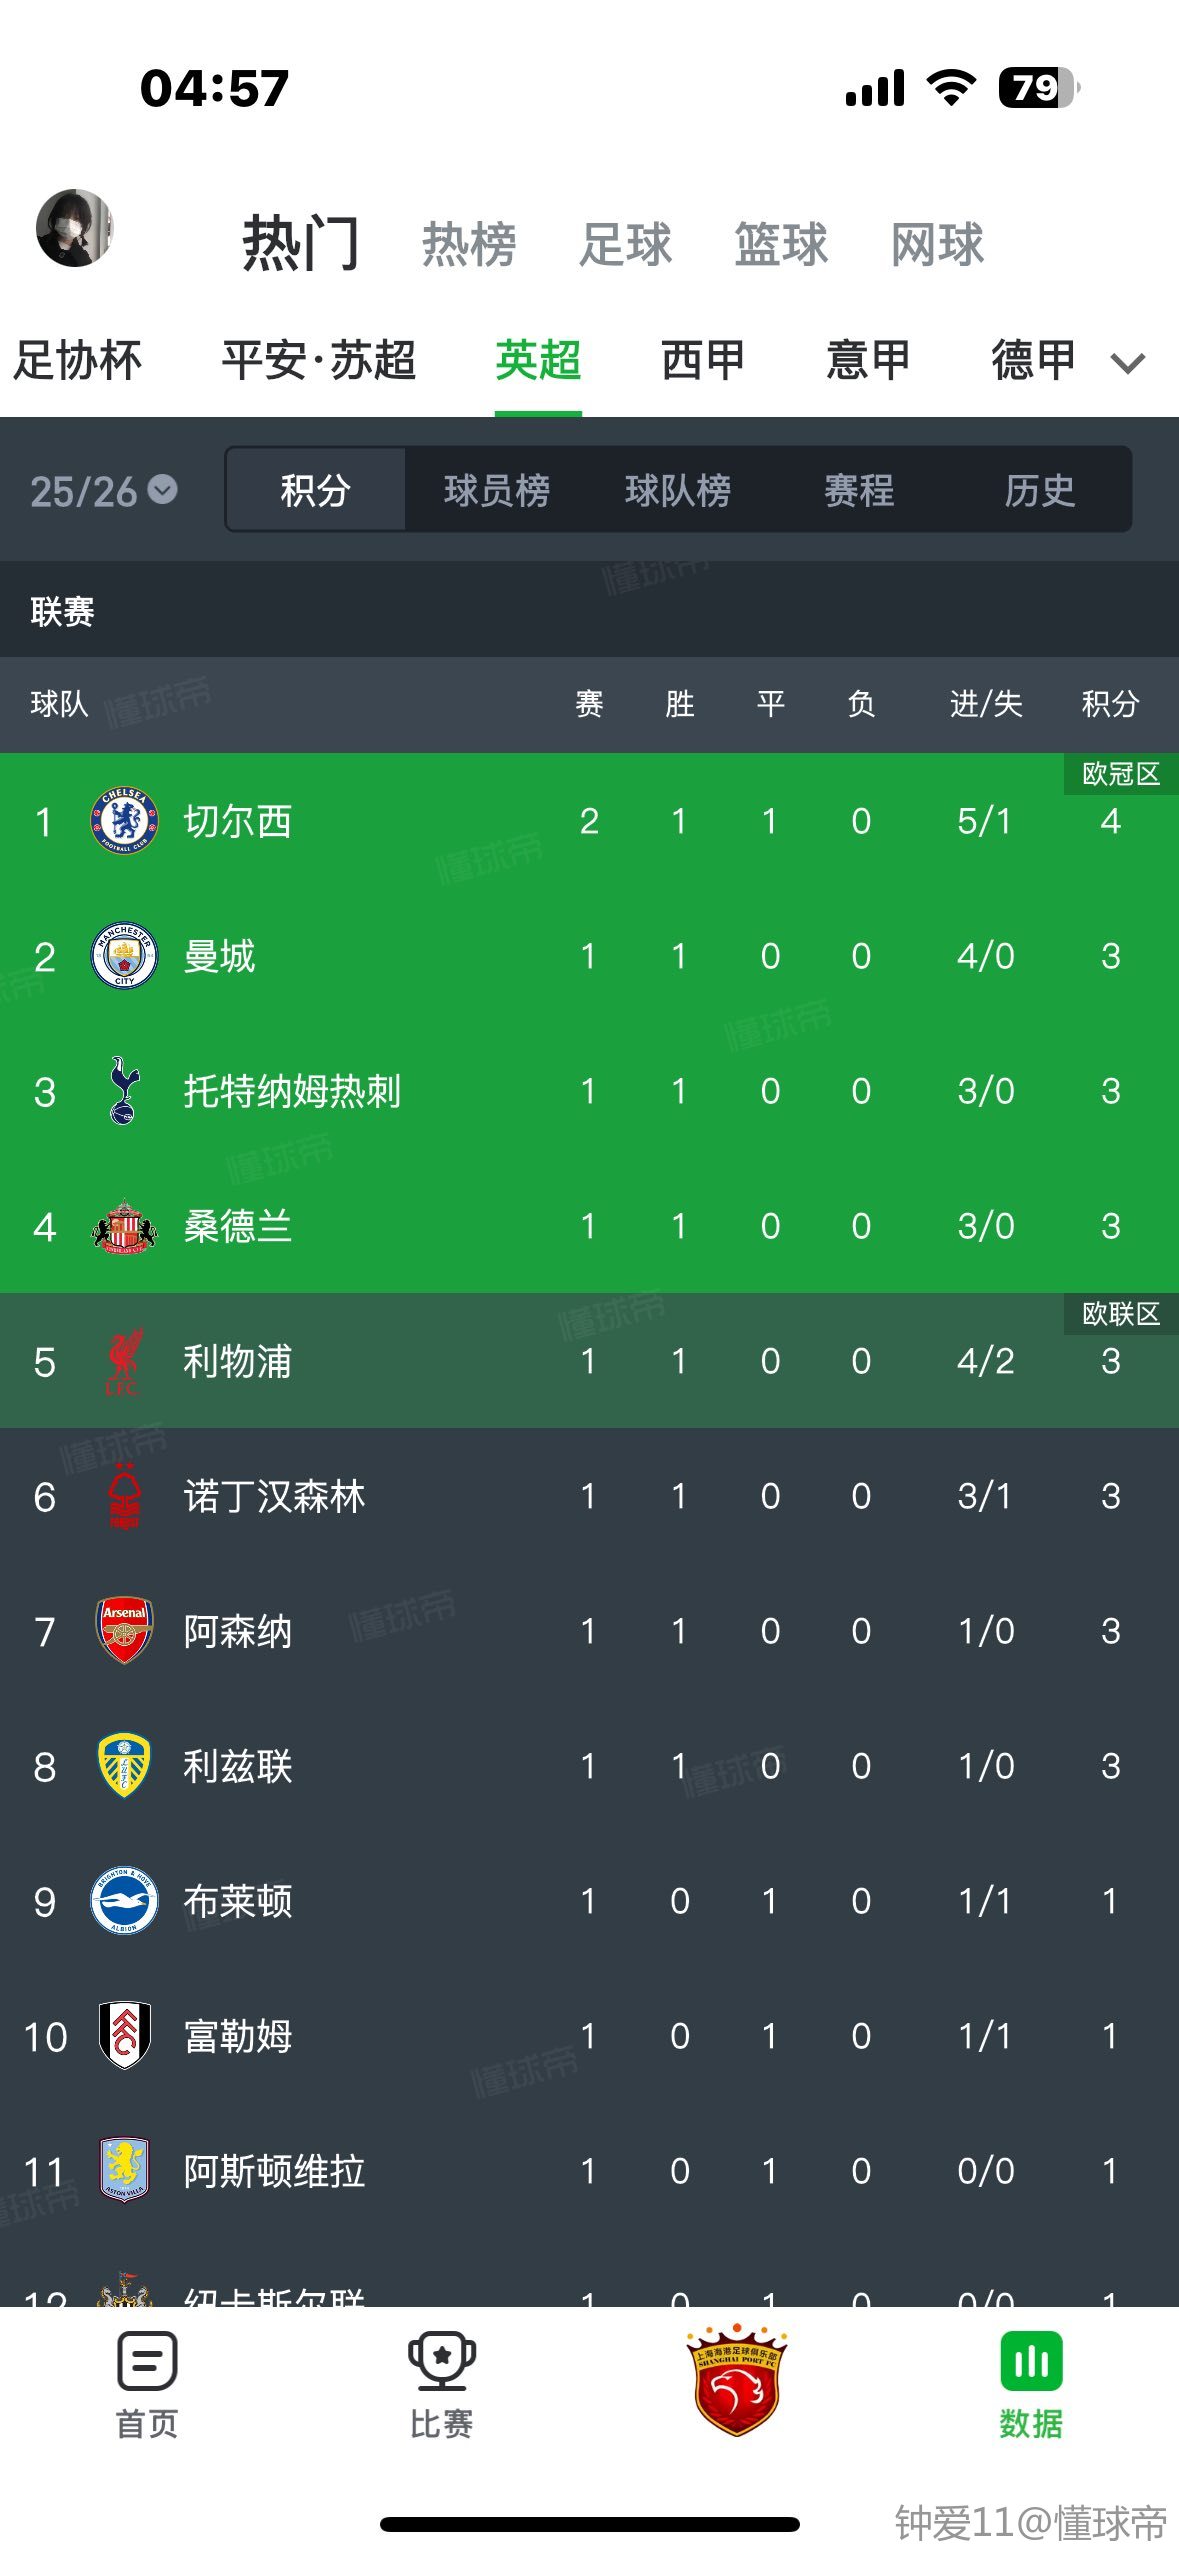Image resolution: width=1179 pixels, height=2556 pixels.
Task: Tap the 积分 column header
Action: click(1110, 704)
